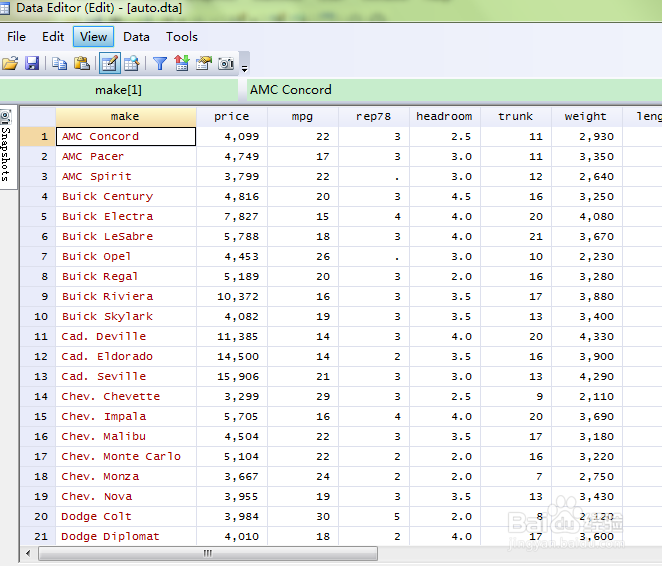Click weight value 4,330
Screen dimensions: 662x566
coord(586,336)
